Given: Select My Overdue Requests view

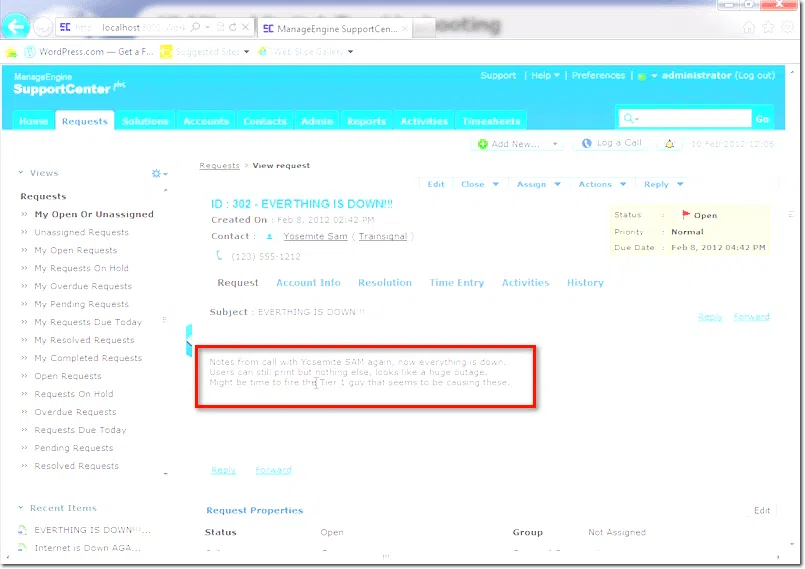Looking at the screenshot, I should [83, 287].
